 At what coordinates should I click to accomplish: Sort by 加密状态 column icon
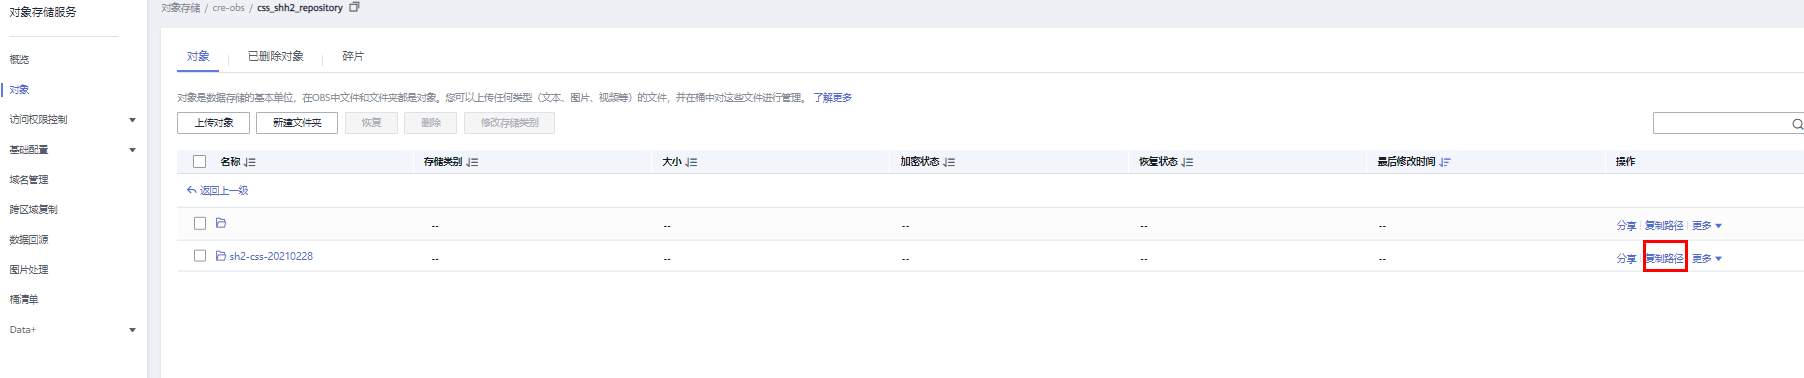pos(949,162)
